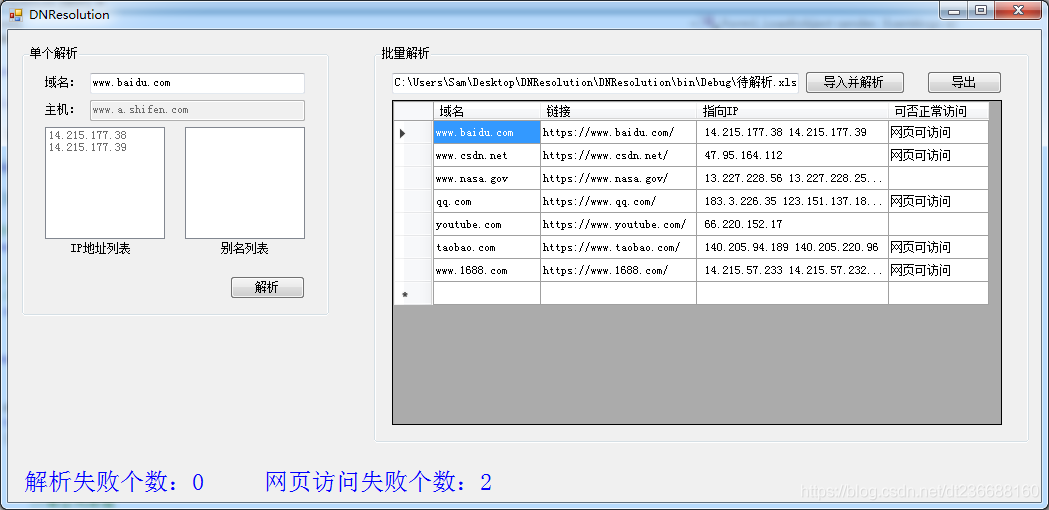The height and width of the screenshot is (510, 1049).
Task: Click the https://www.taobao.com/ link cell
Action: (618, 248)
